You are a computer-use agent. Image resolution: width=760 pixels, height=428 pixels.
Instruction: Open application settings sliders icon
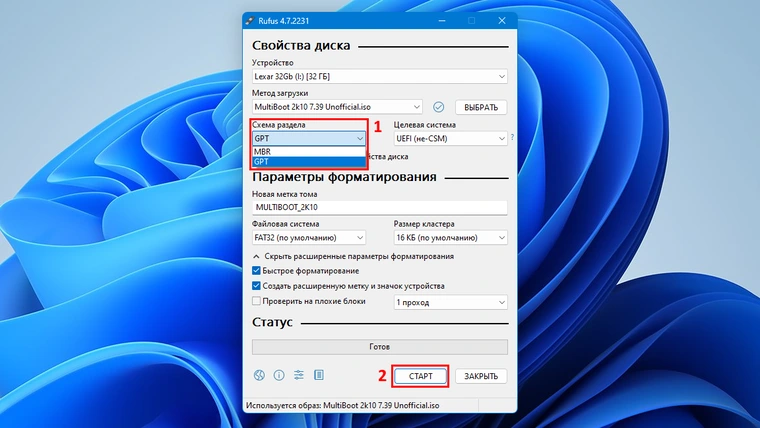(x=299, y=376)
